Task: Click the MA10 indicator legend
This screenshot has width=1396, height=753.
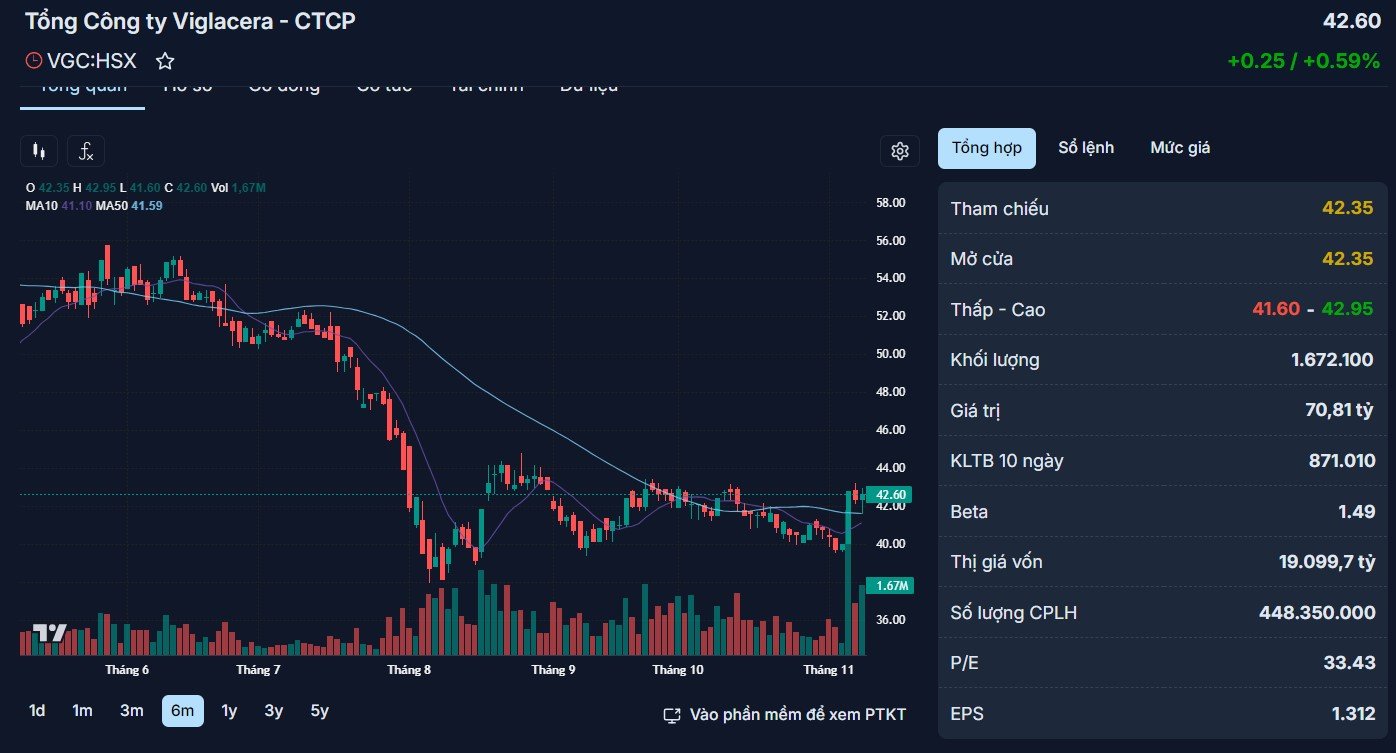Action: coord(58,205)
